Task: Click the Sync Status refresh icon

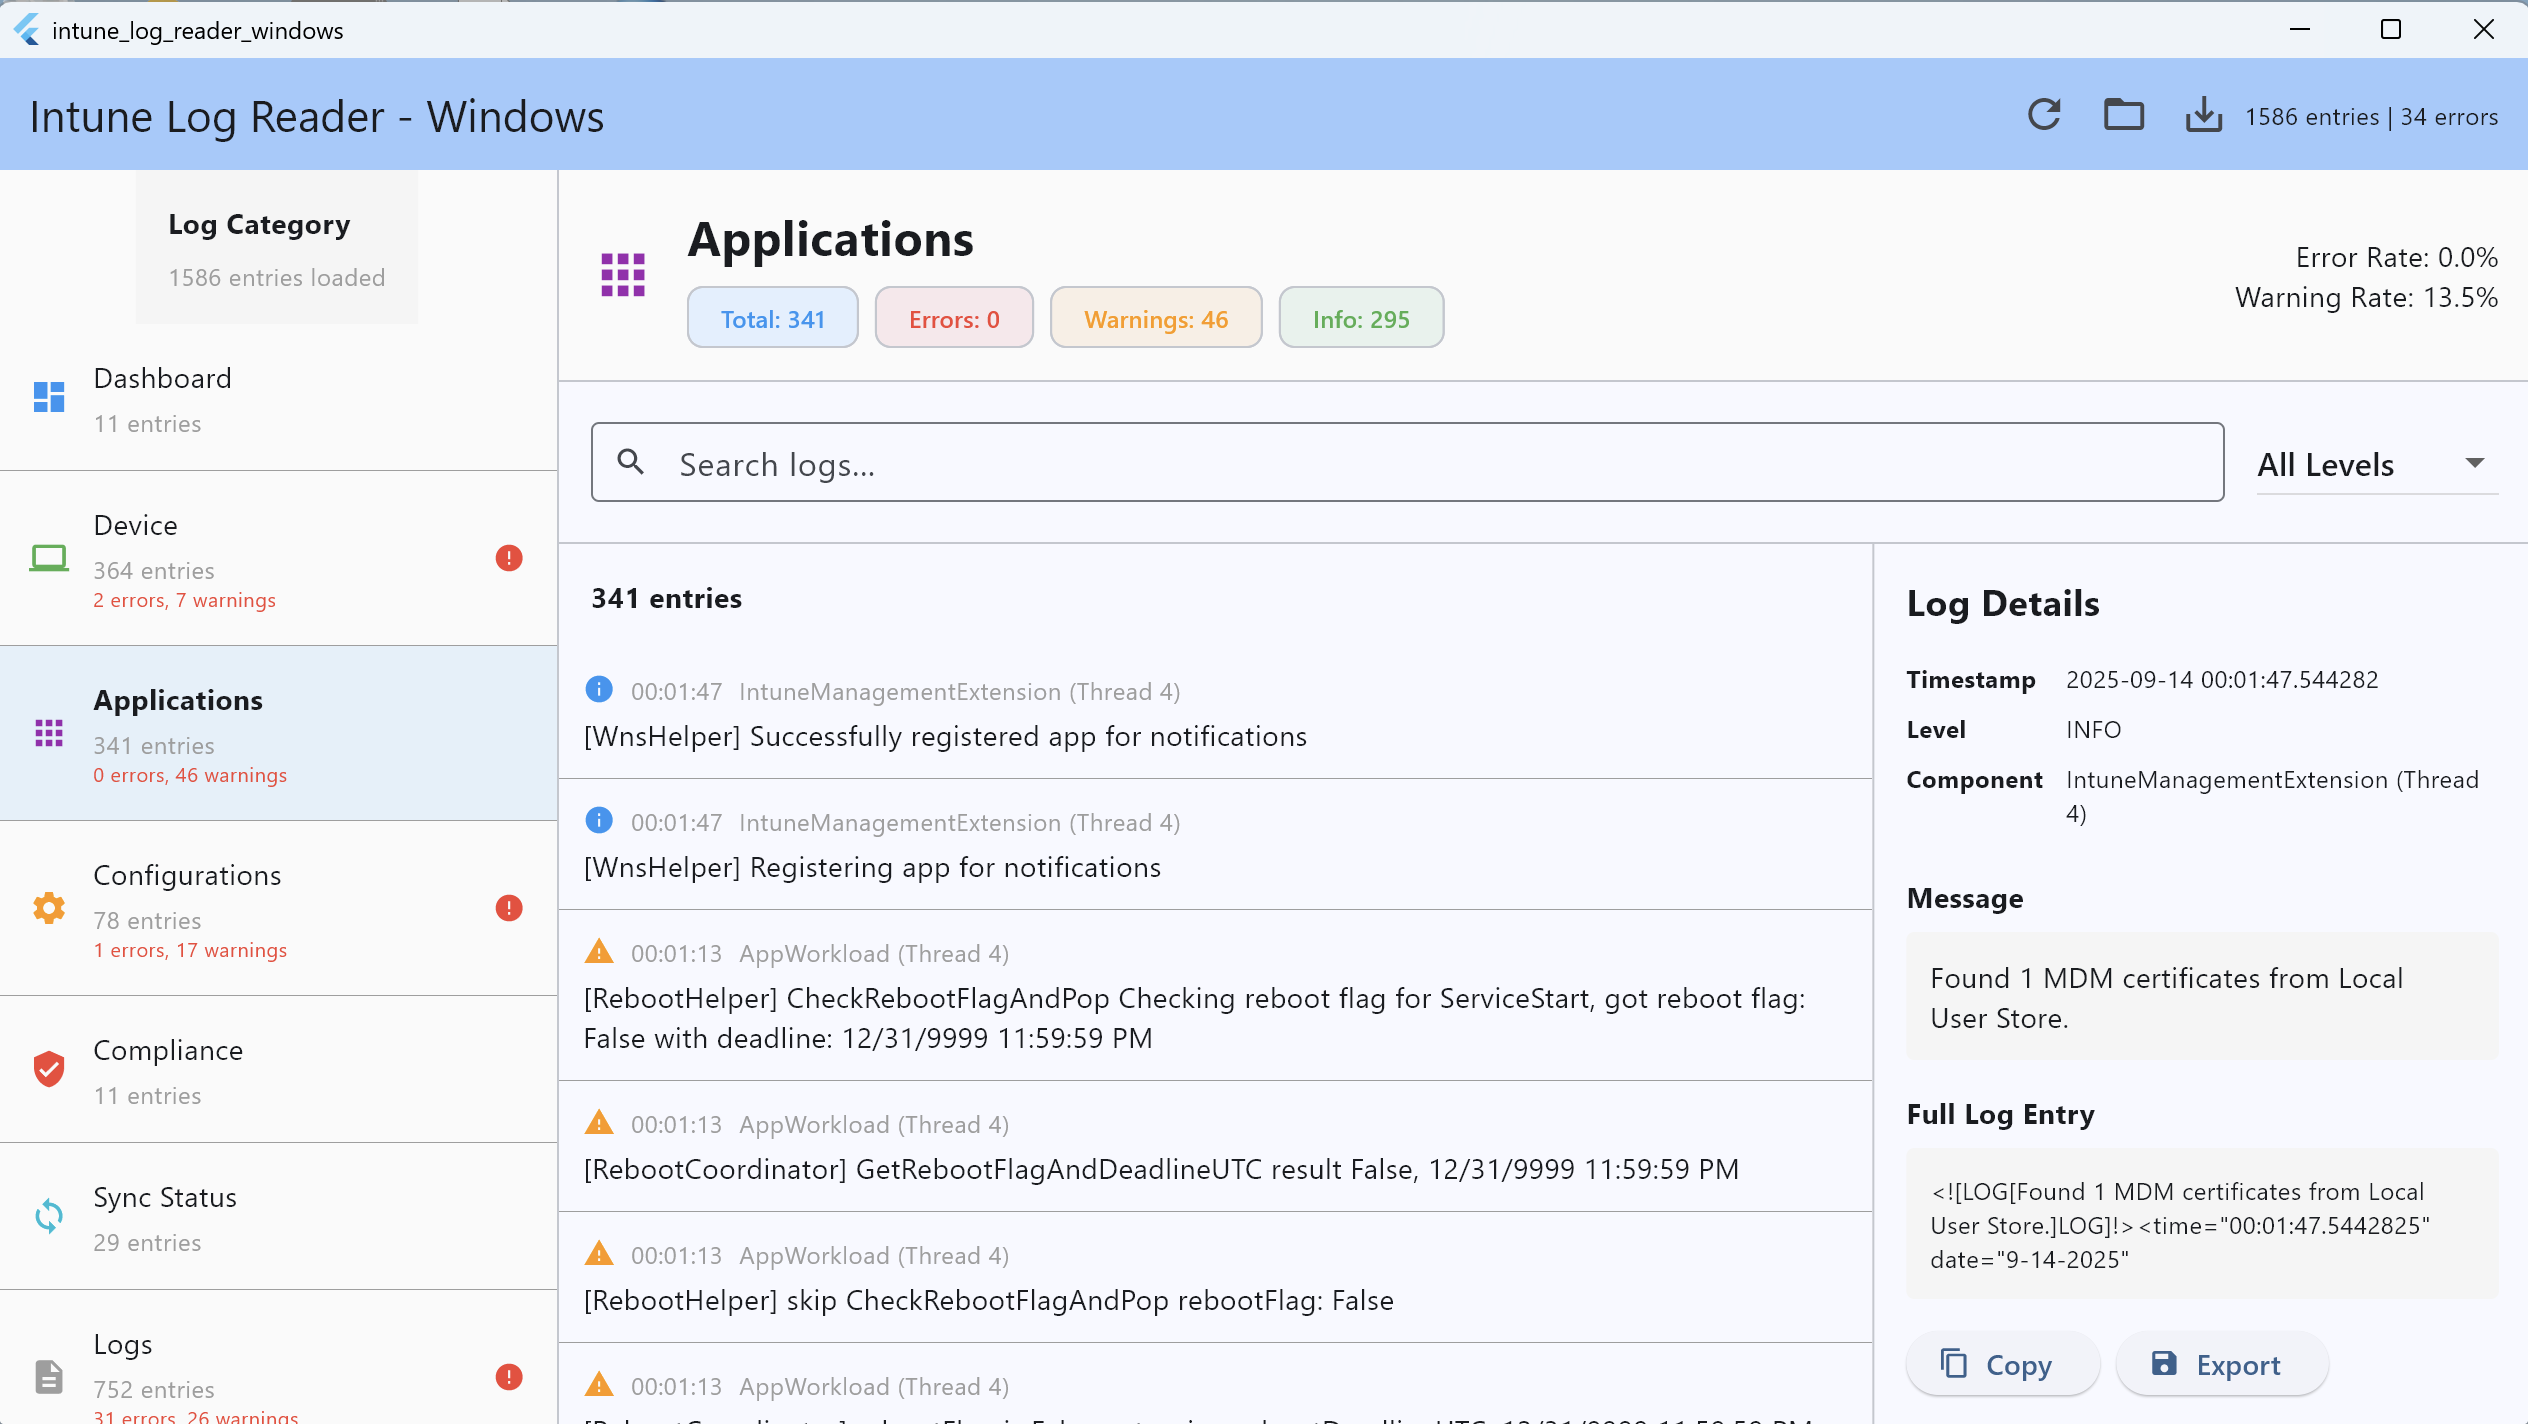Action: tap(48, 1216)
